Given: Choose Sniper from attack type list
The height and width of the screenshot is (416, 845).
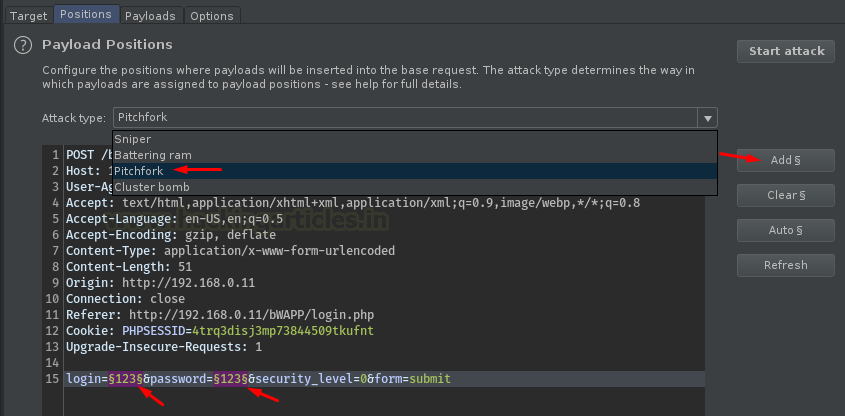Looking at the screenshot, I should point(133,139).
